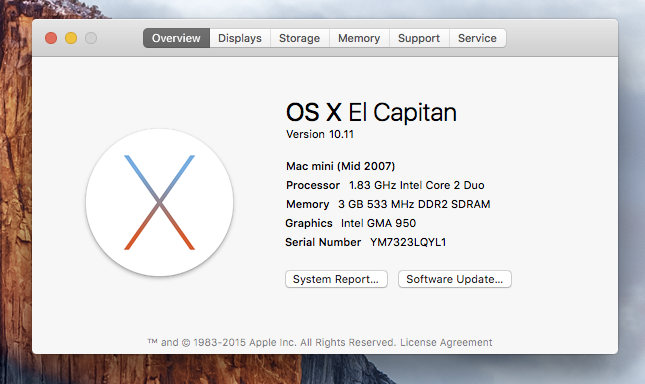Click the OS X El Capitan heading
Image resolution: width=645 pixels, height=384 pixels.
pyautogui.click(x=371, y=112)
